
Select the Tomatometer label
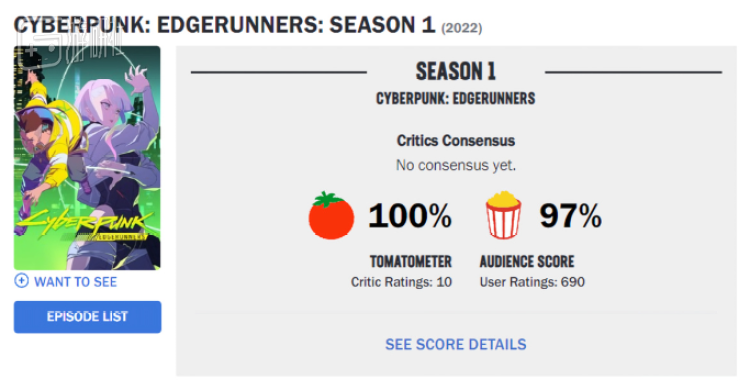pos(410,262)
